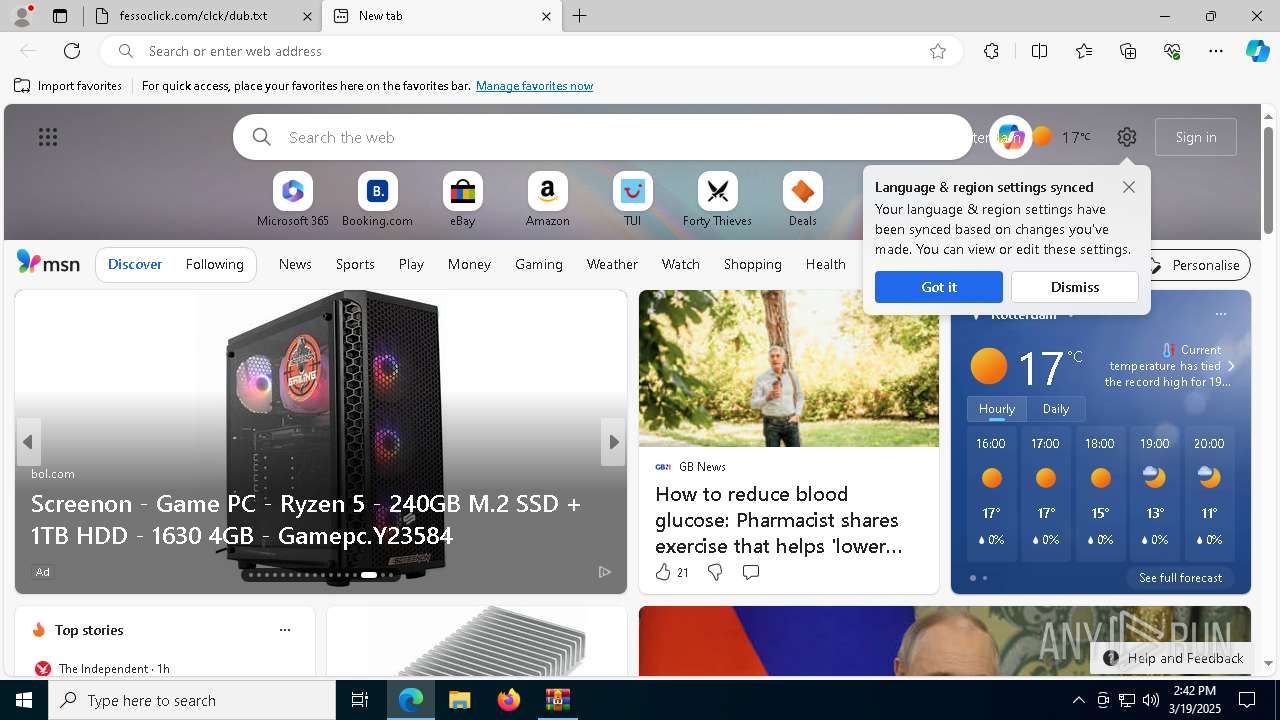Click the Sign in button
This screenshot has height=720, width=1280.
[1196, 137]
